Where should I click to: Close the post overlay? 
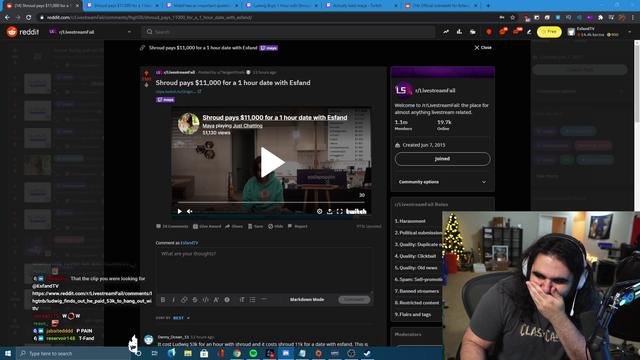(x=483, y=47)
